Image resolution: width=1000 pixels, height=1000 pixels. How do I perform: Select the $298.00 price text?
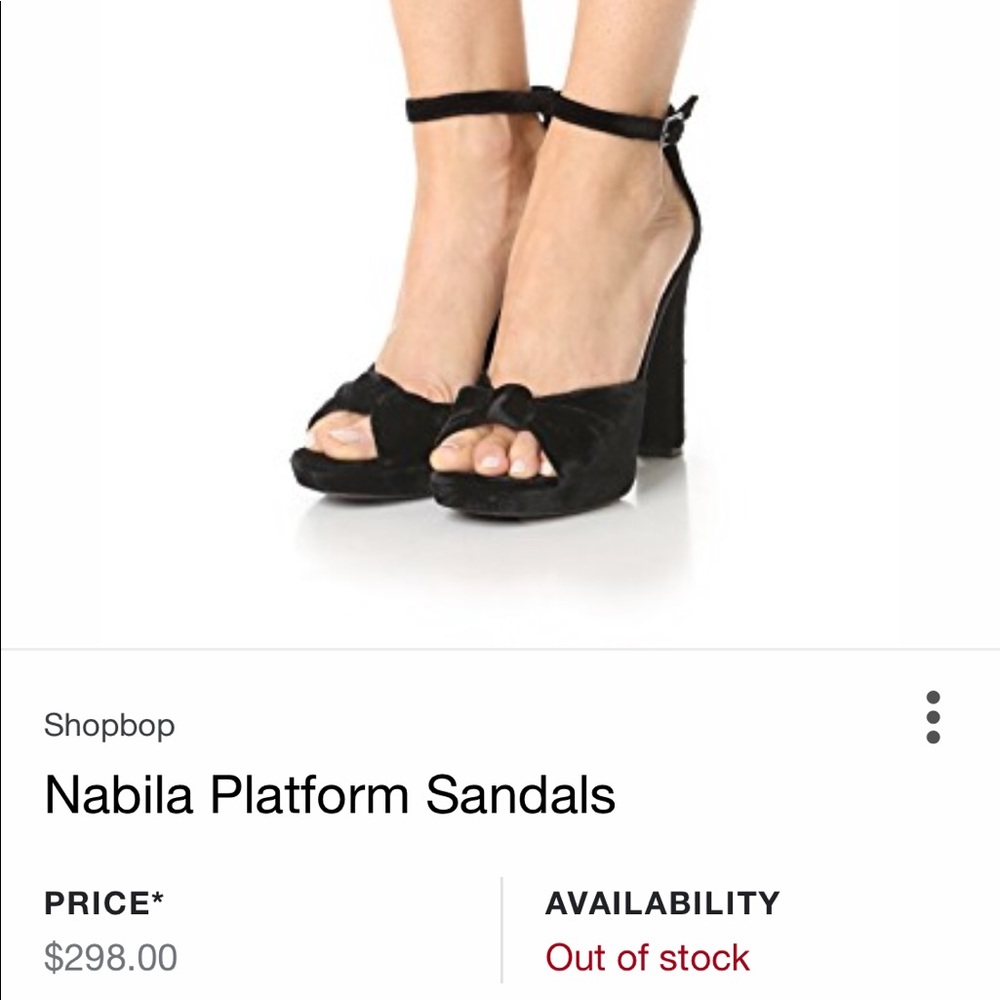click(x=110, y=957)
